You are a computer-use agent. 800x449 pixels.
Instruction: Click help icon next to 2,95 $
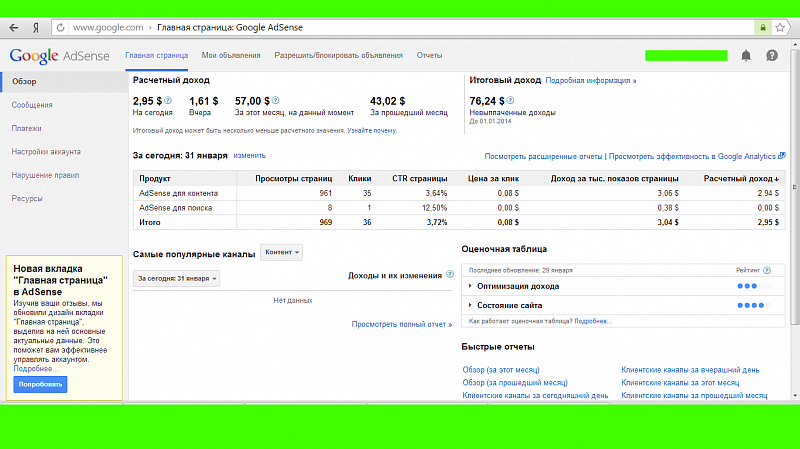pyautogui.click(x=168, y=101)
